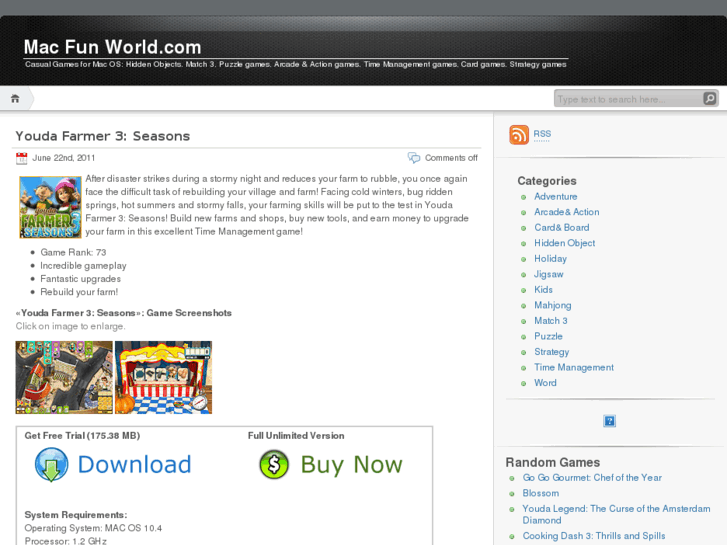Click the RSS text link
The width and height of the screenshot is (727, 545).
tap(542, 134)
